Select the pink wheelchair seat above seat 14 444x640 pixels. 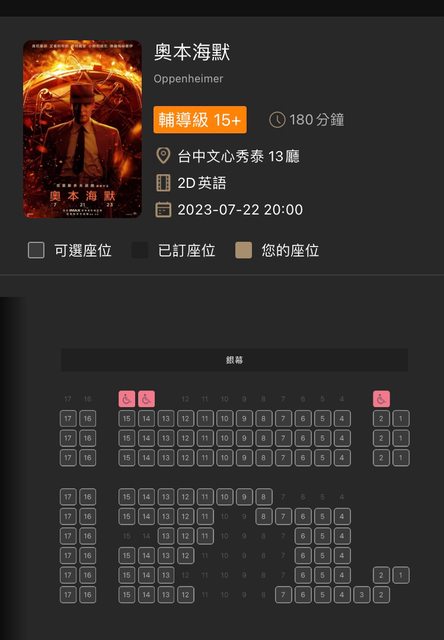click(146, 399)
